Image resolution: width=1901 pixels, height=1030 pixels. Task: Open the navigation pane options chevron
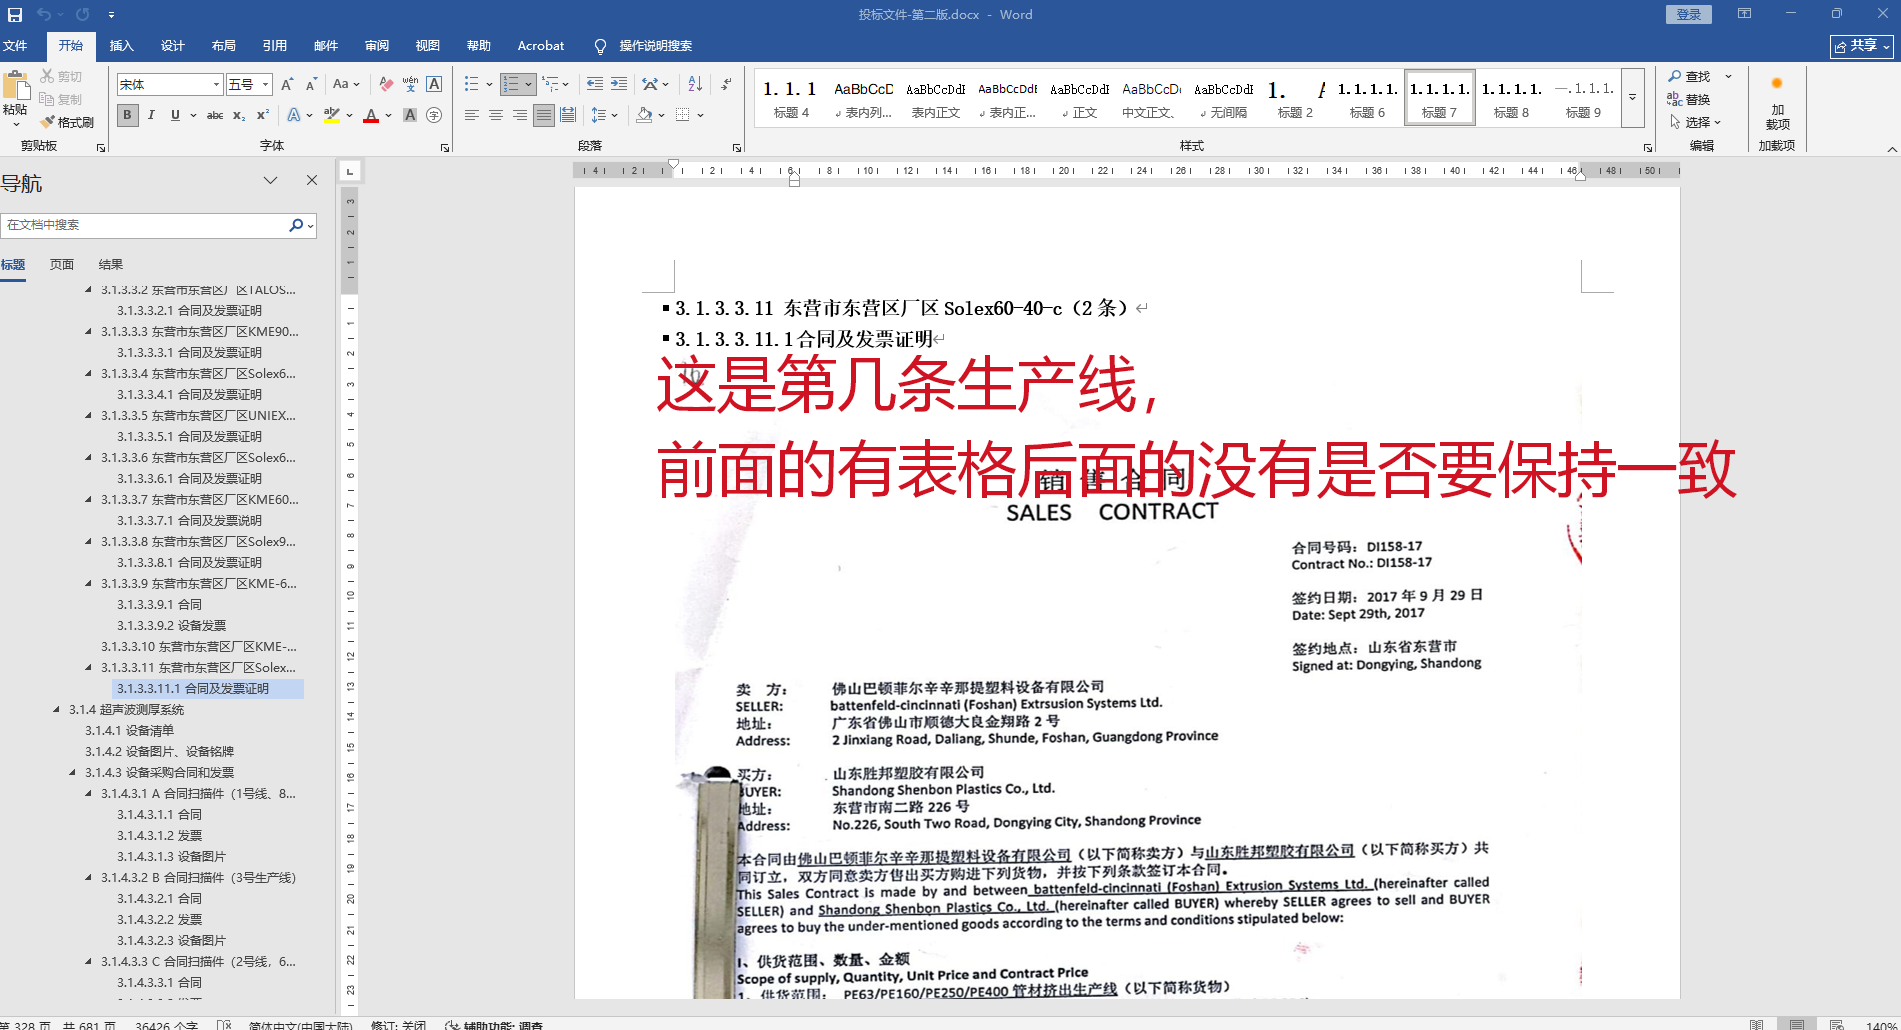coord(270,181)
